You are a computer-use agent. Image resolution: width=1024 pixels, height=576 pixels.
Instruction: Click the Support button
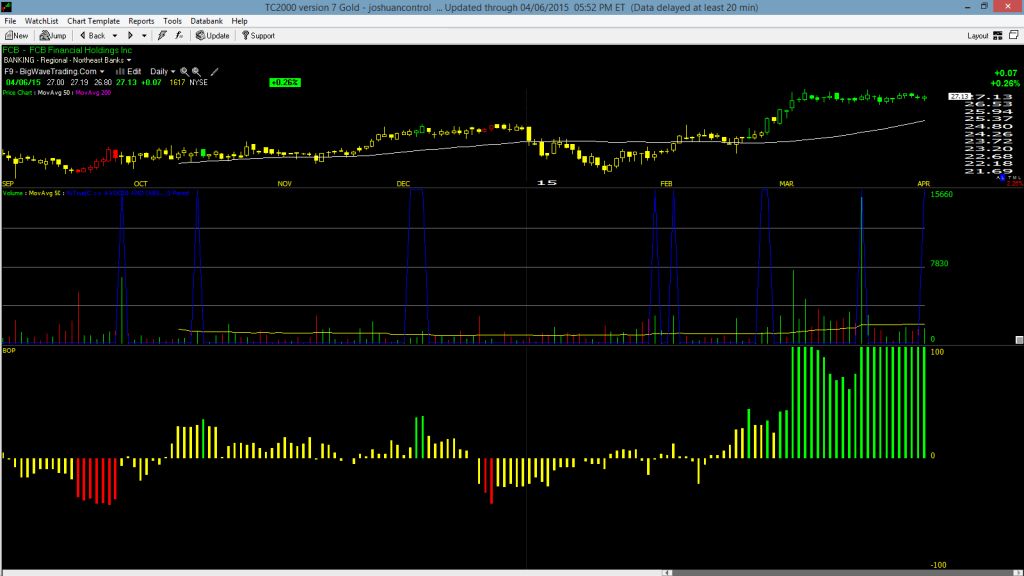click(258, 36)
